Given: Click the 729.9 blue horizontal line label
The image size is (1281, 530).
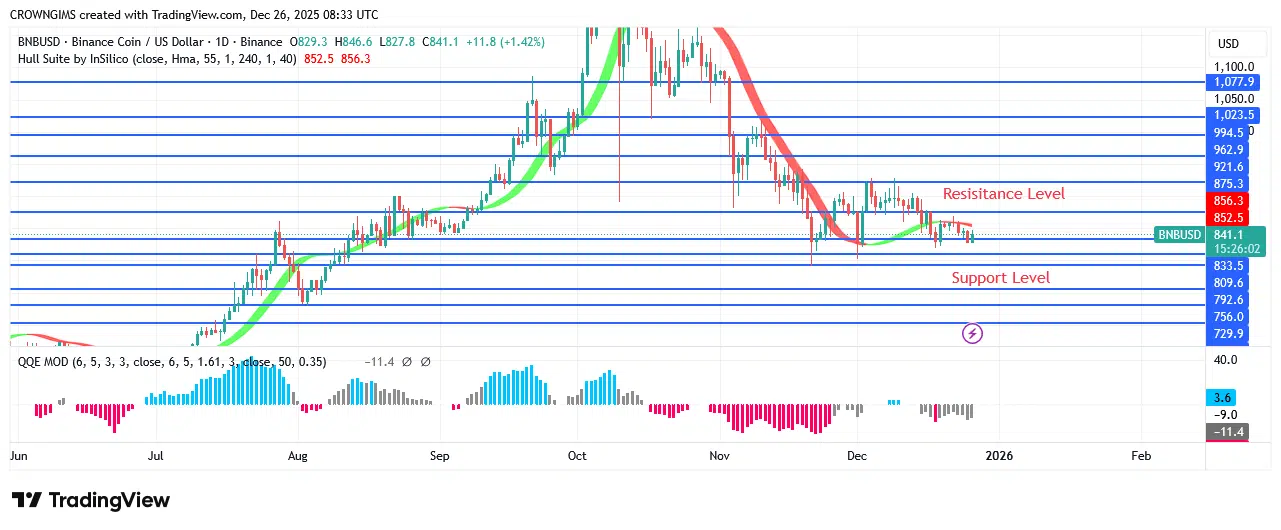Looking at the screenshot, I should [1226, 334].
